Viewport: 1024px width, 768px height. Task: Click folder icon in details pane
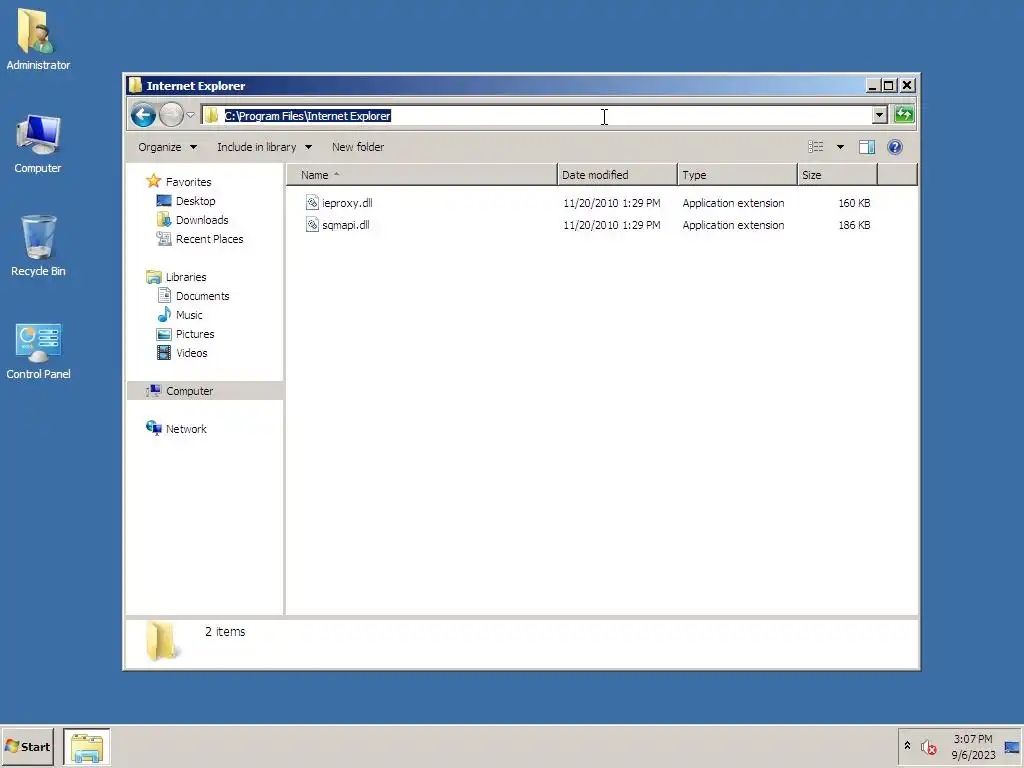[x=162, y=641]
